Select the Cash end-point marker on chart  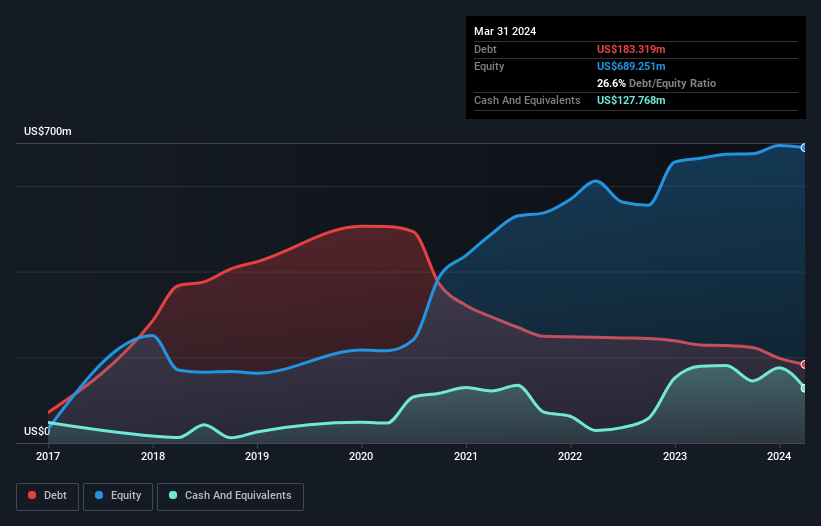pyautogui.click(x=804, y=388)
